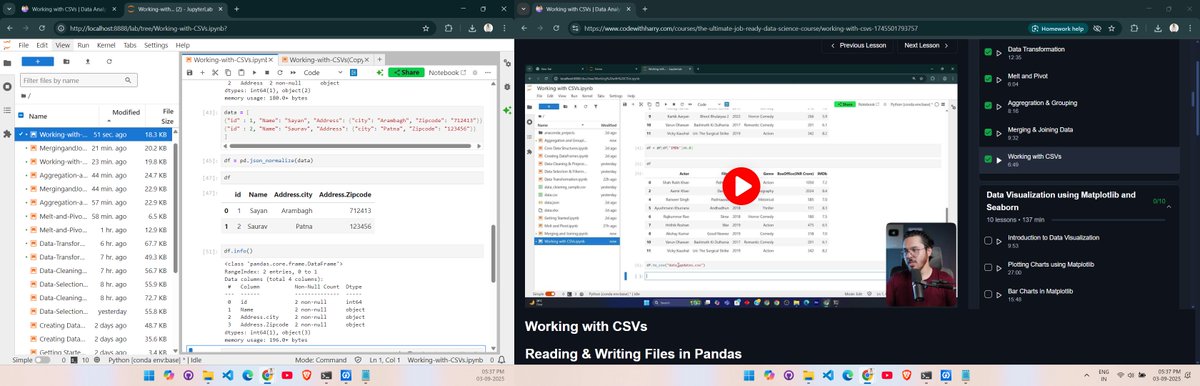The image size is (1200, 386).
Task: Check the Bar Charts in Matplotlib checkbox
Action: (x=988, y=295)
